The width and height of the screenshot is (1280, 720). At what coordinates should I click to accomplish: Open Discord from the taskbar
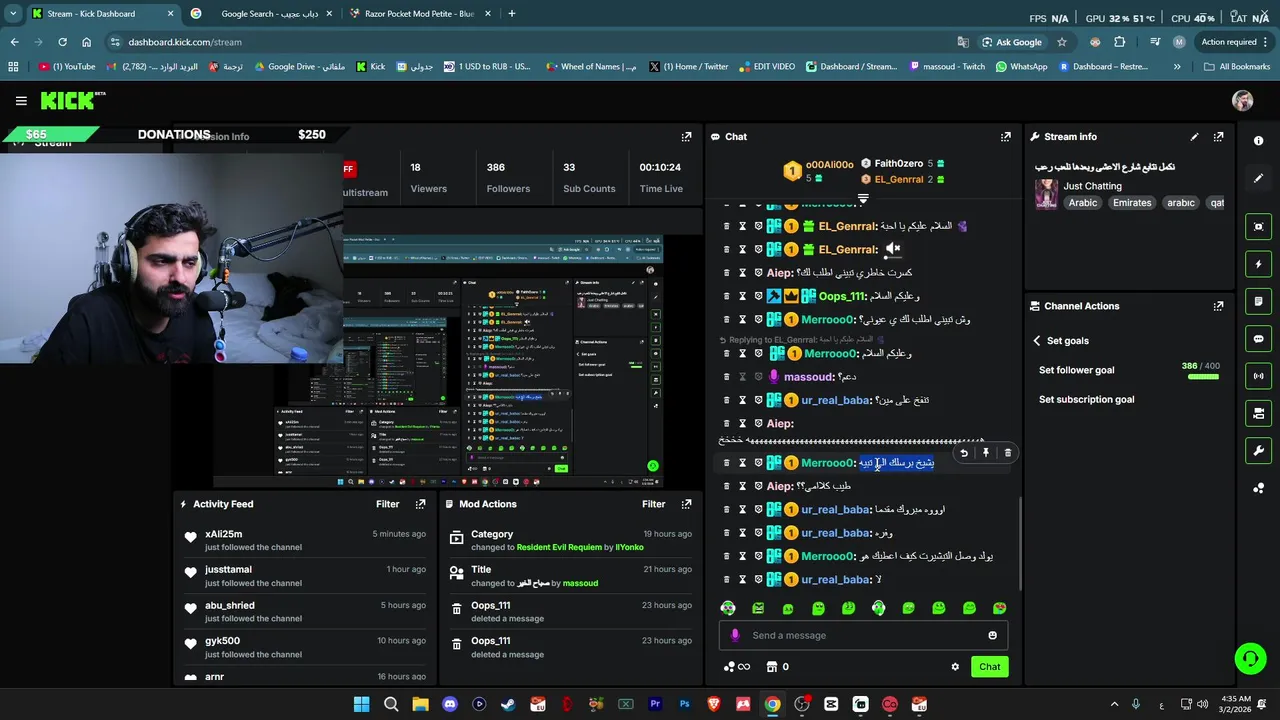(x=449, y=705)
